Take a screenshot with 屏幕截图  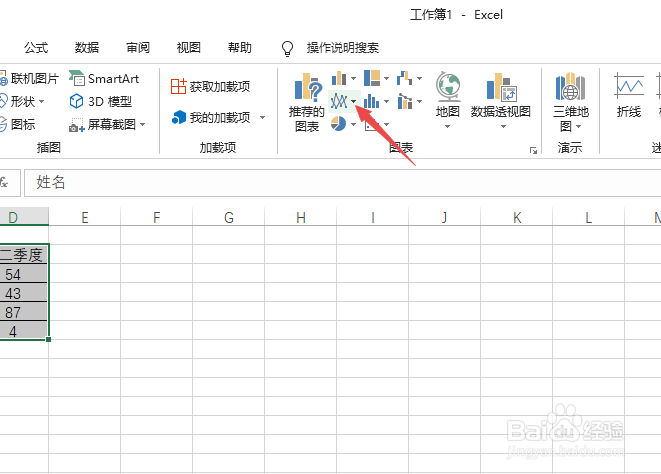pyautogui.click(x=102, y=124)
